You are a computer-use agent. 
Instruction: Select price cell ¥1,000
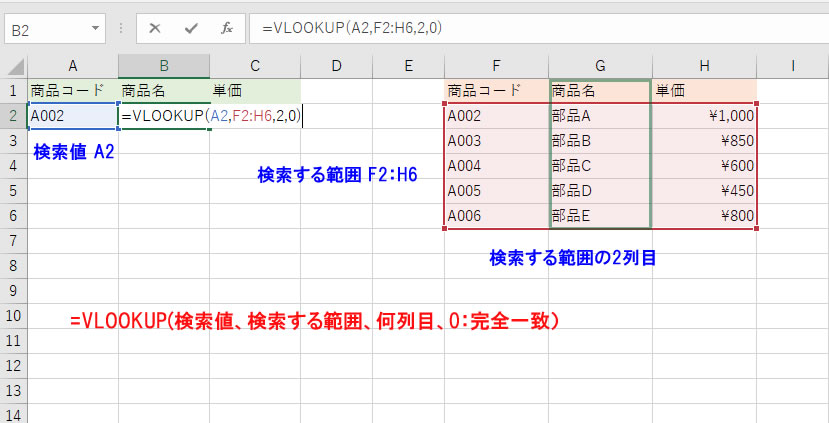[x=704, y=116]
